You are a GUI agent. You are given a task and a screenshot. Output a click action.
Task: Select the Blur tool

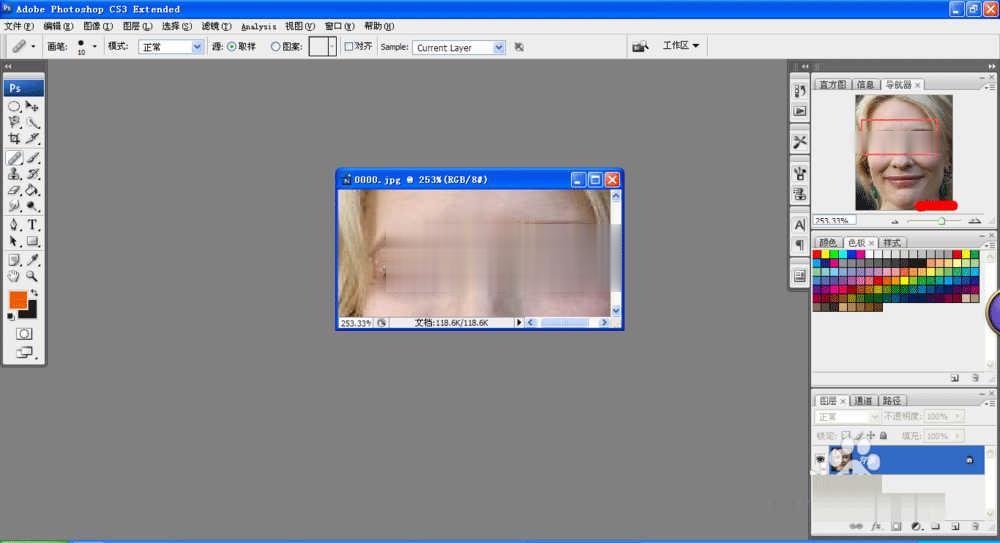(14, 206)
